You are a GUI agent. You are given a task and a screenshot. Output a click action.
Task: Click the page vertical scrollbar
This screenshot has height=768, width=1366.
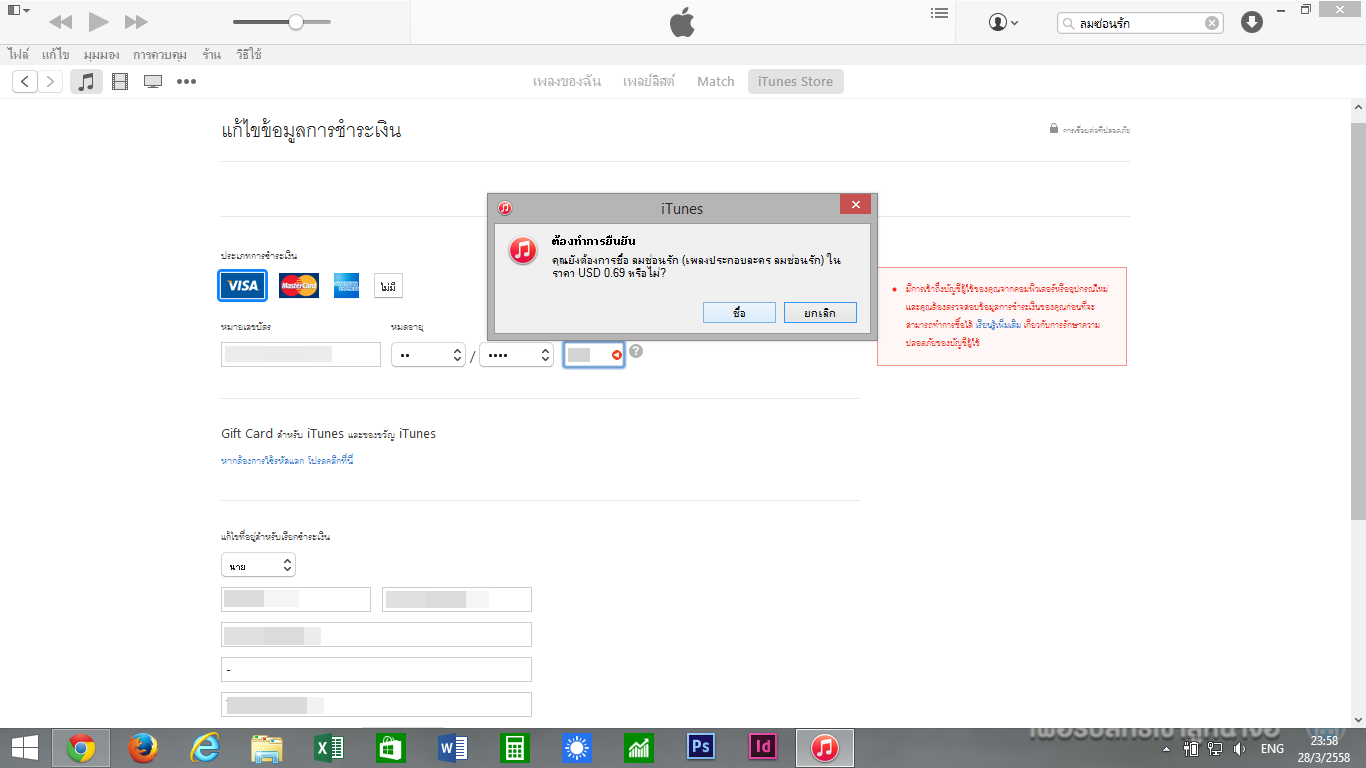point(1358,320)
